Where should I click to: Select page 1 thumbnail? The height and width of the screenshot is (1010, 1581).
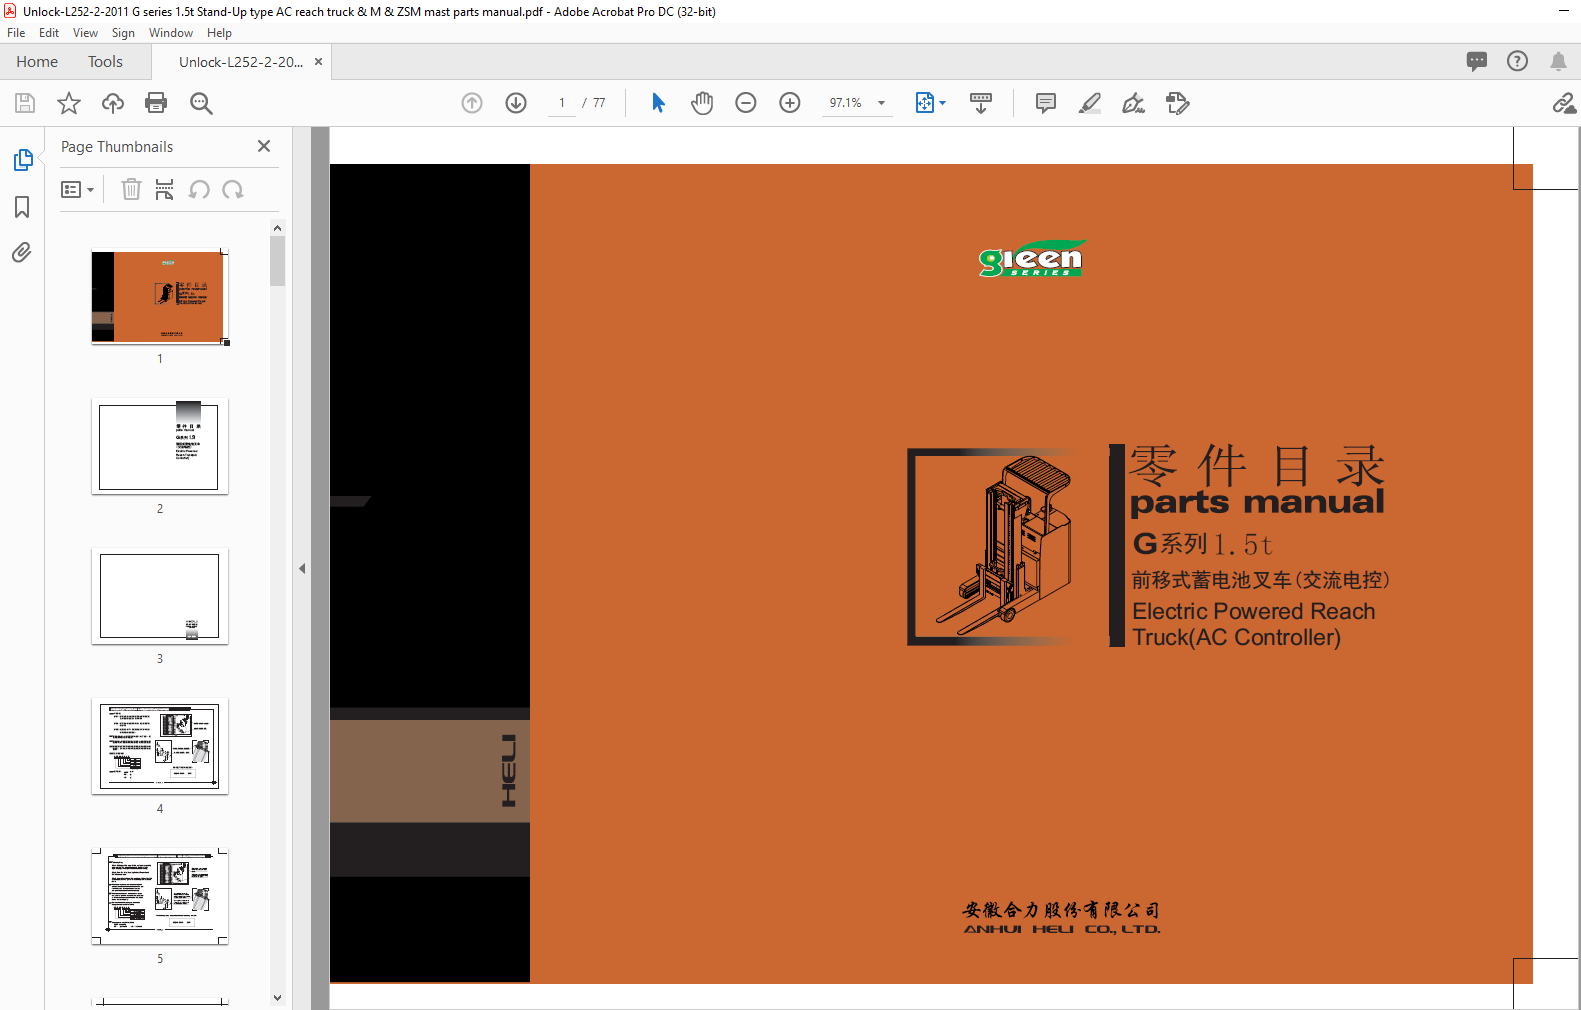(160, 297)
